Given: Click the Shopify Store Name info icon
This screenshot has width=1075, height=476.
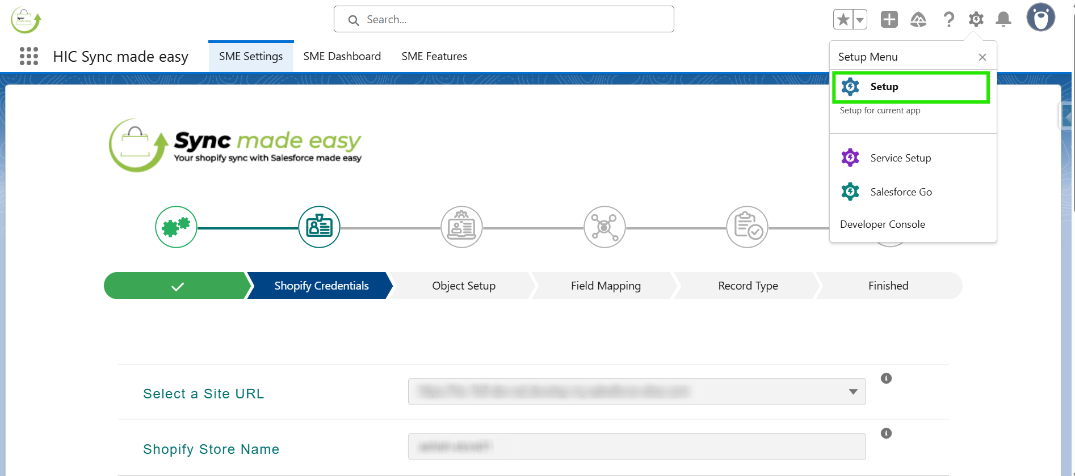Looking at the screenshot, I should (886, 433).
